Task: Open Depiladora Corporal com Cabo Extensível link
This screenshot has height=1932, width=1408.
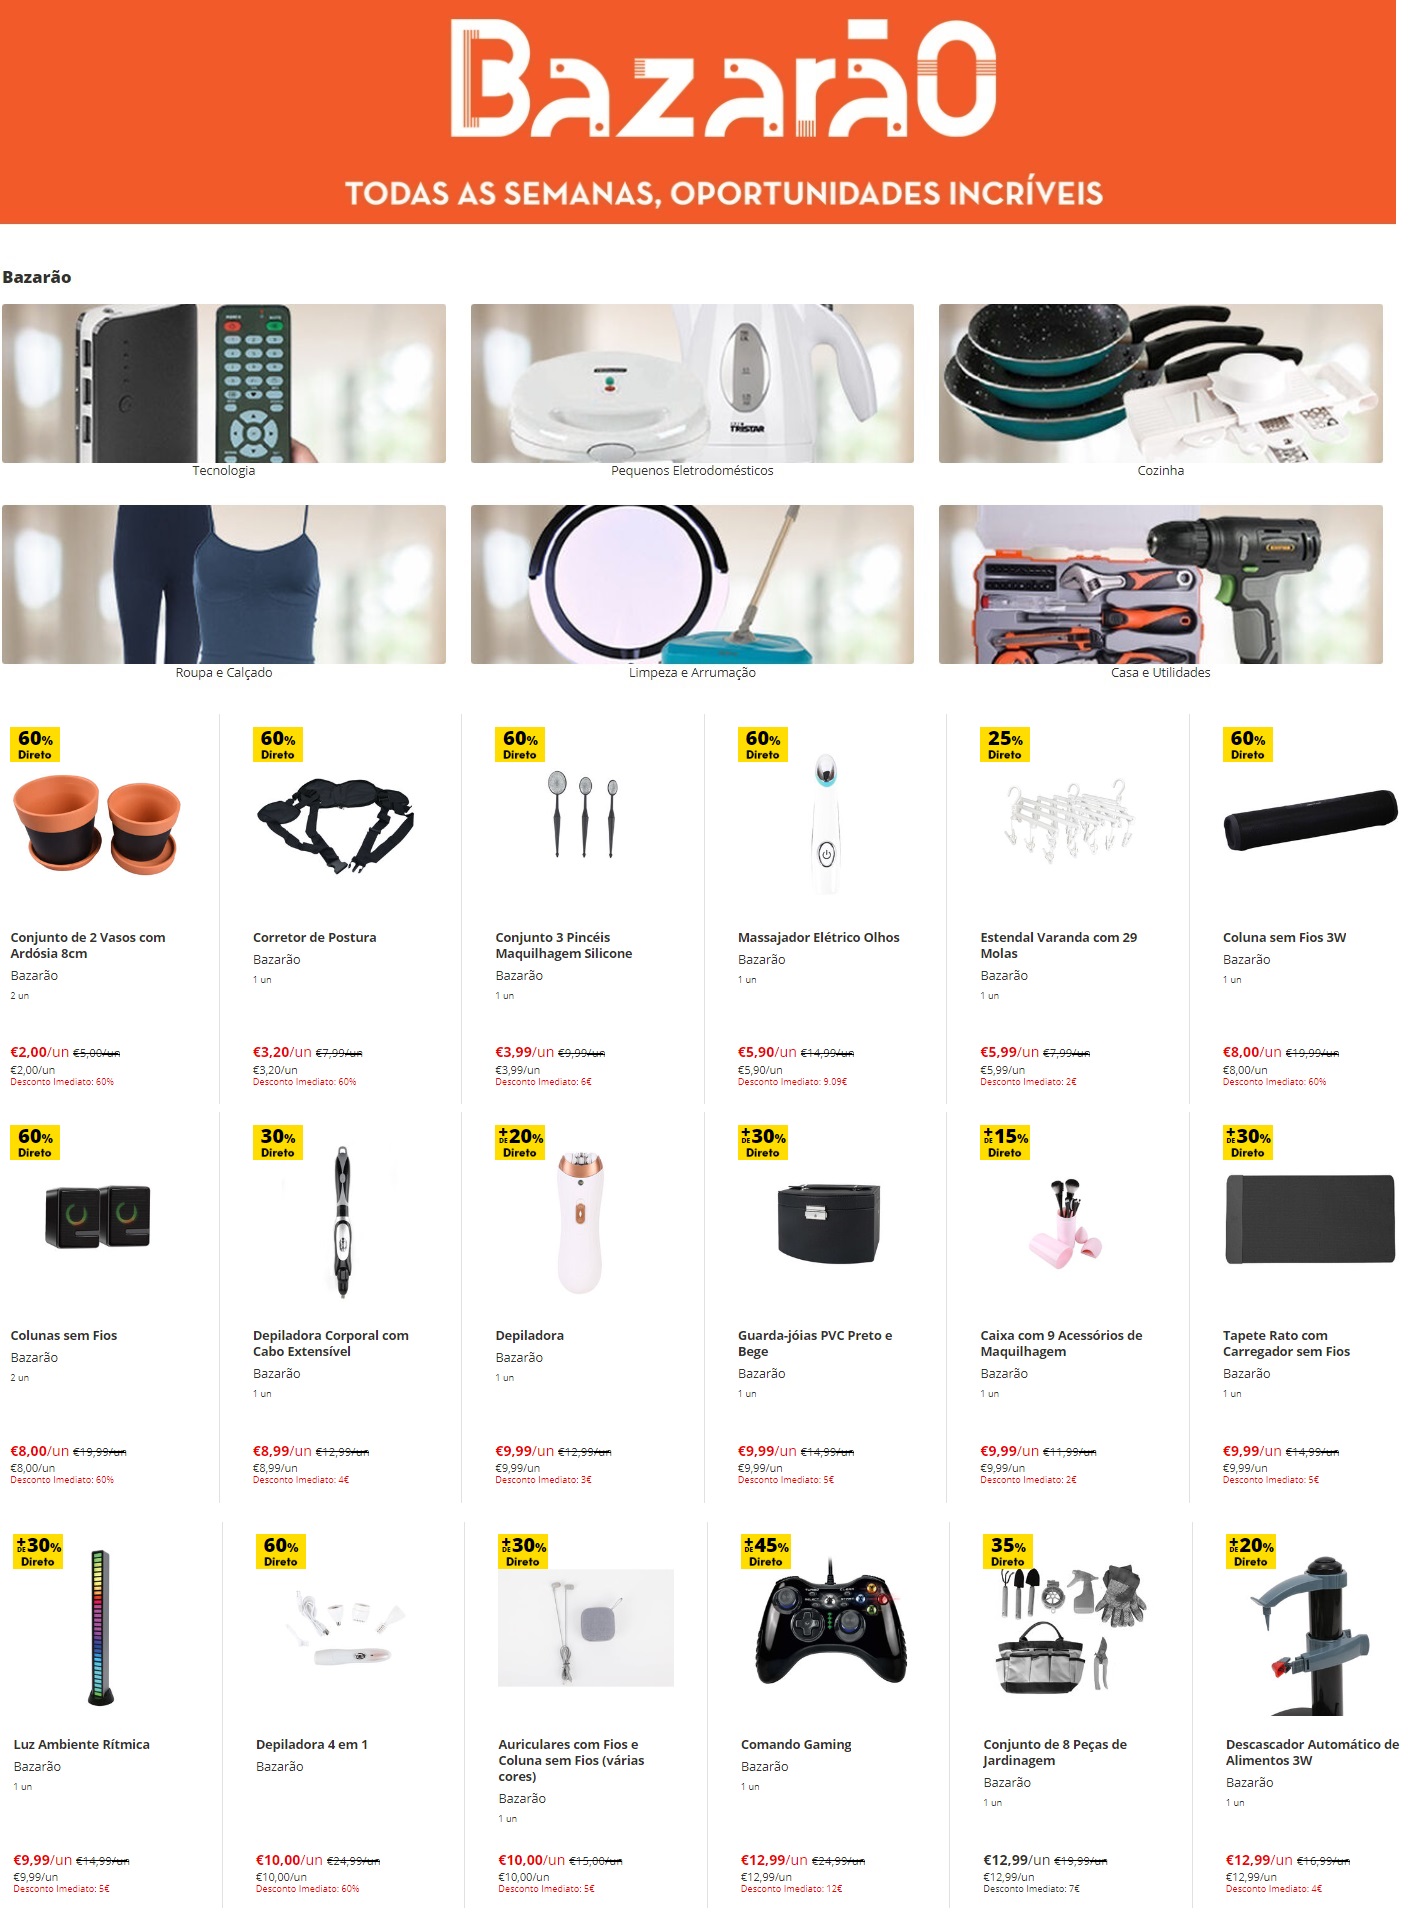Action: click(x=331, y=1343)
